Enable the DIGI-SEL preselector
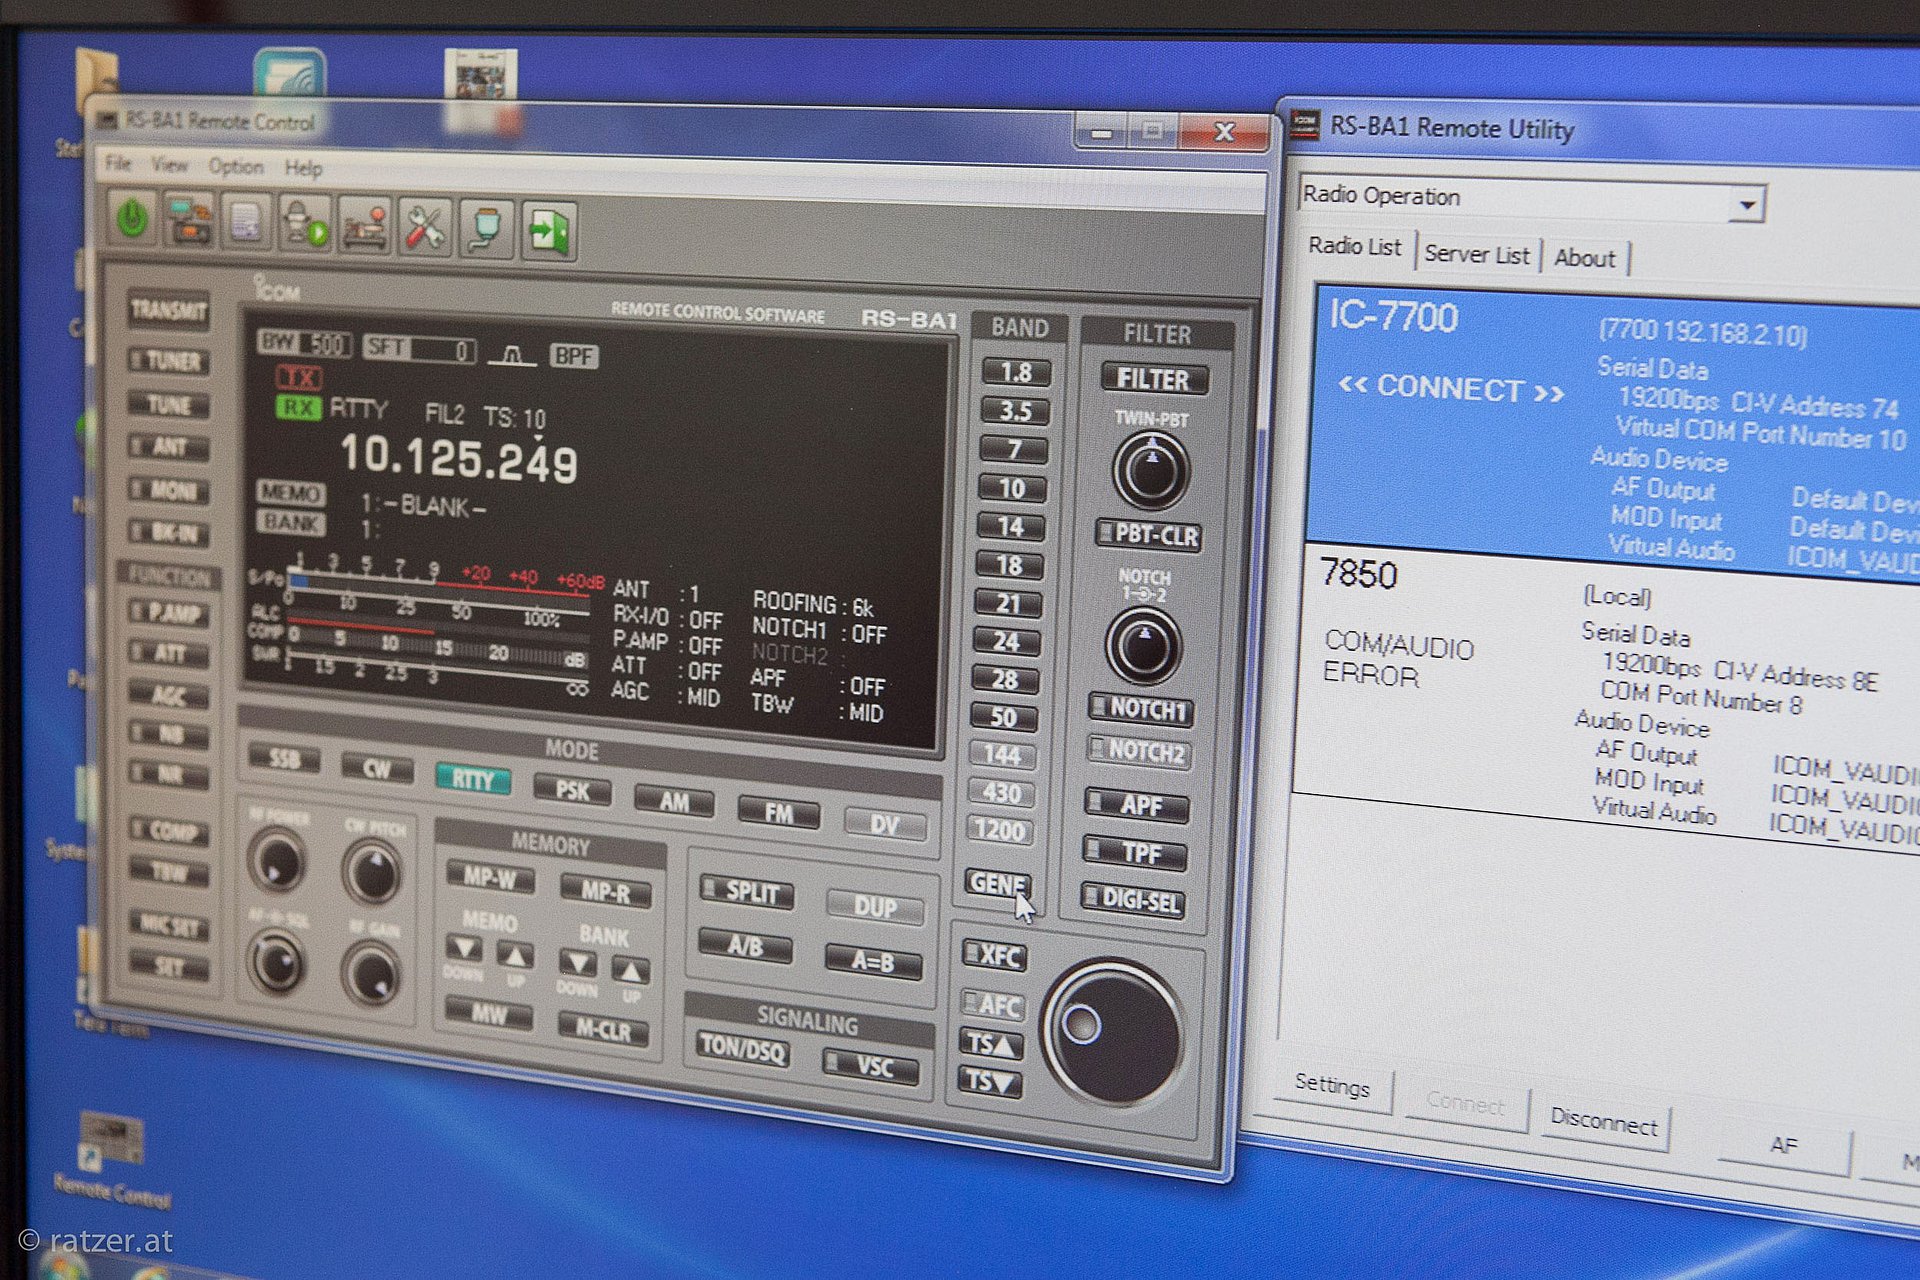The image size is (1920, 1280). point(1133,901)
